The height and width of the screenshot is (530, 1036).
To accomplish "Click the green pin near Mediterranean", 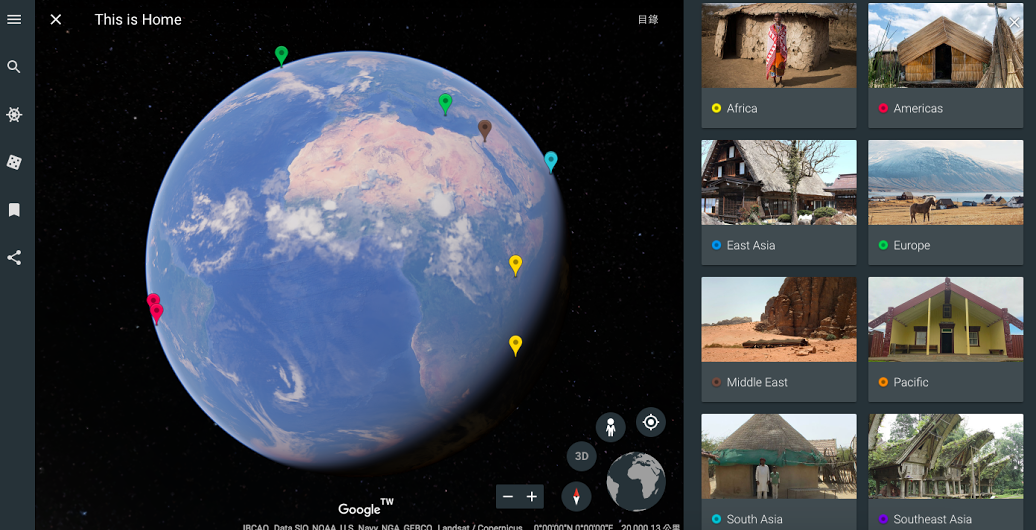I will [445, 103].
